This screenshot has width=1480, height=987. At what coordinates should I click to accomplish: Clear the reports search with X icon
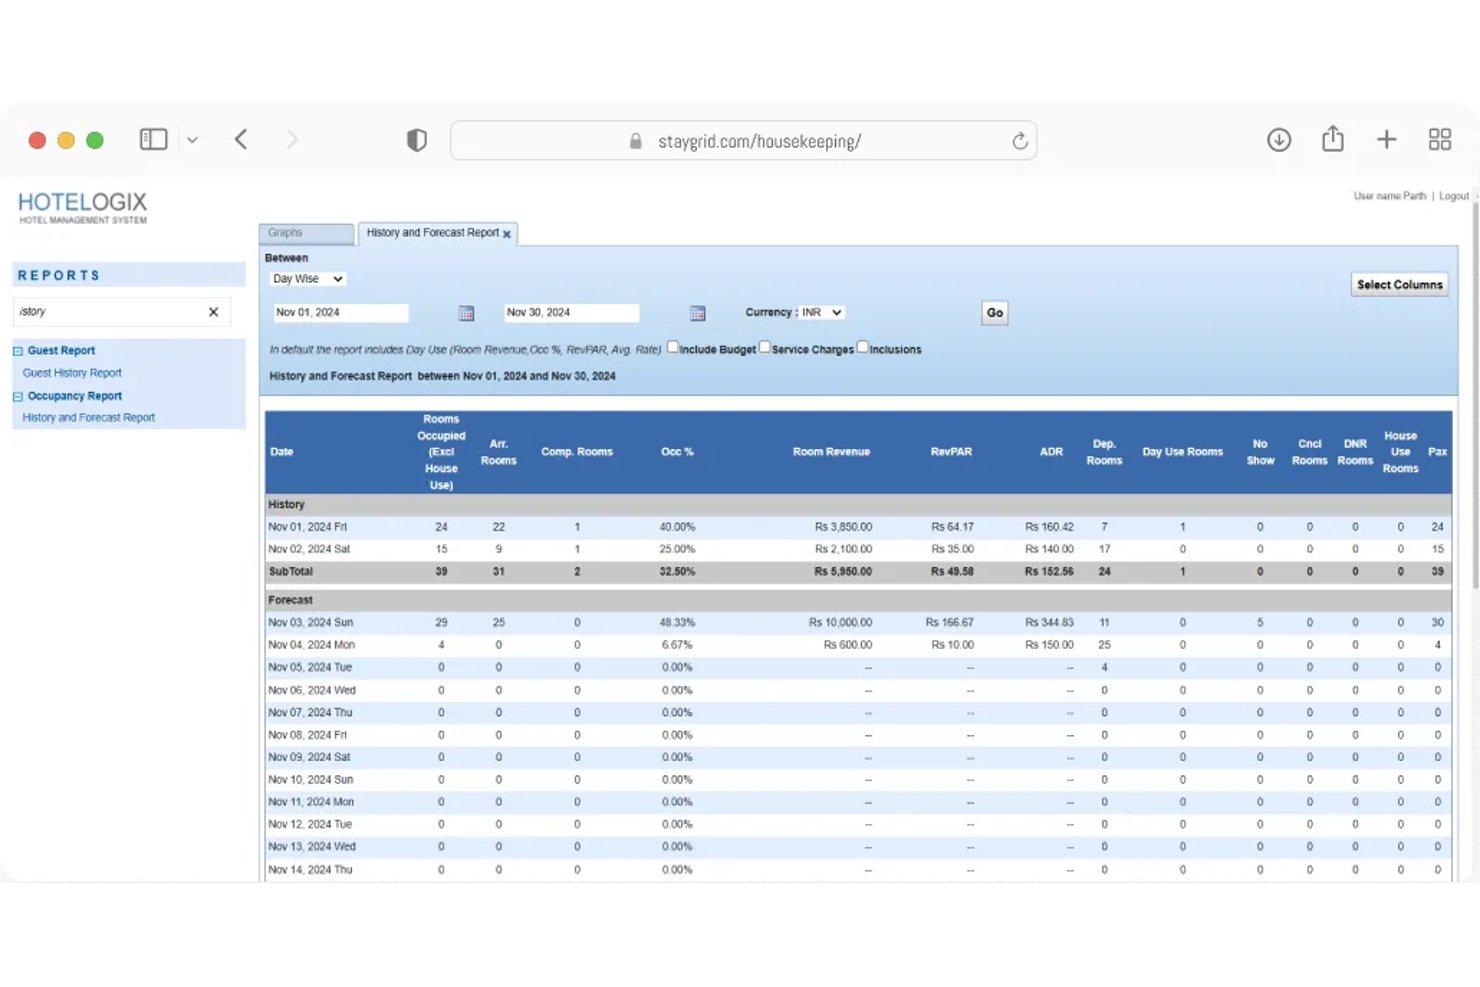click(x=213, y=312)
